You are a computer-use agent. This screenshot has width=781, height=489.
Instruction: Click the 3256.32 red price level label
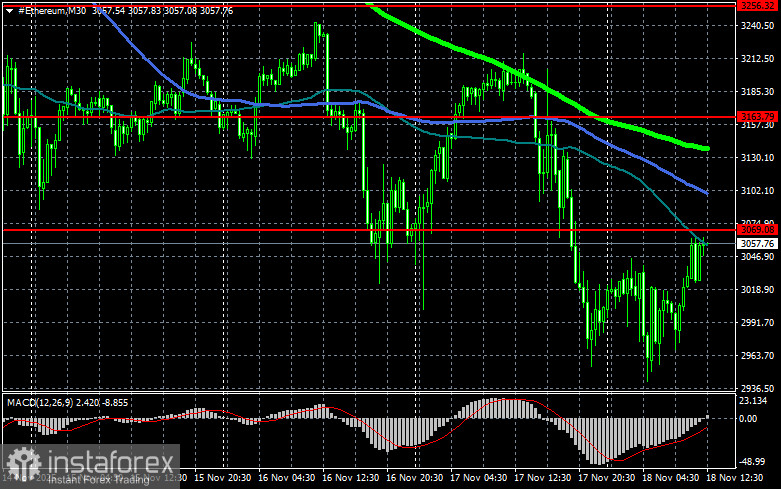757,6
